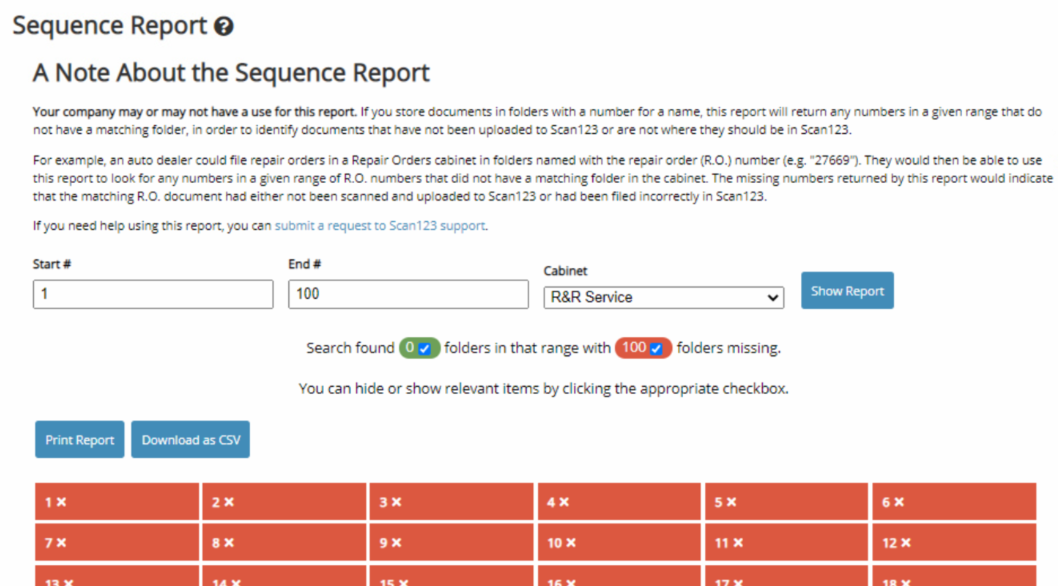Click the X icon on tile 4

[x=565, y=502]
